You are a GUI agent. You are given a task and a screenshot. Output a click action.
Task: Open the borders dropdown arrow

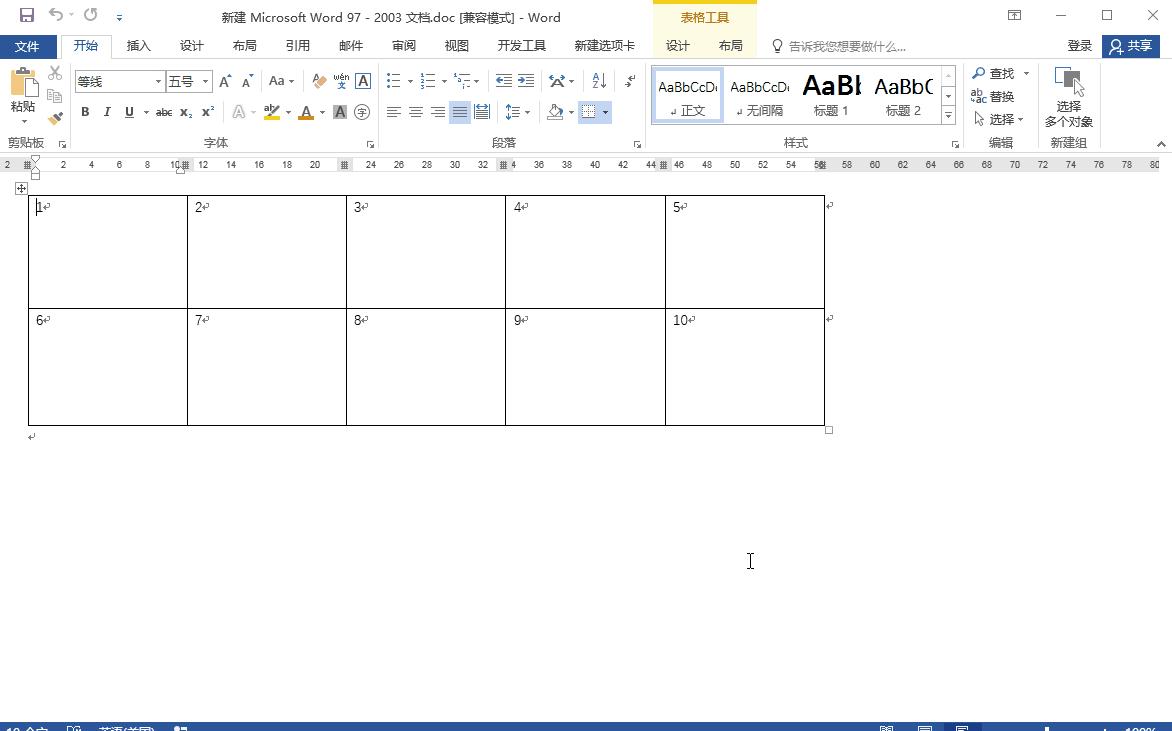(605, 112)
